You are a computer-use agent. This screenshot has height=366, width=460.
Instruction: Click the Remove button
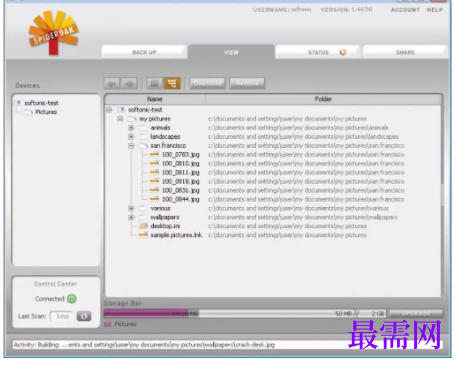[247, 83]
